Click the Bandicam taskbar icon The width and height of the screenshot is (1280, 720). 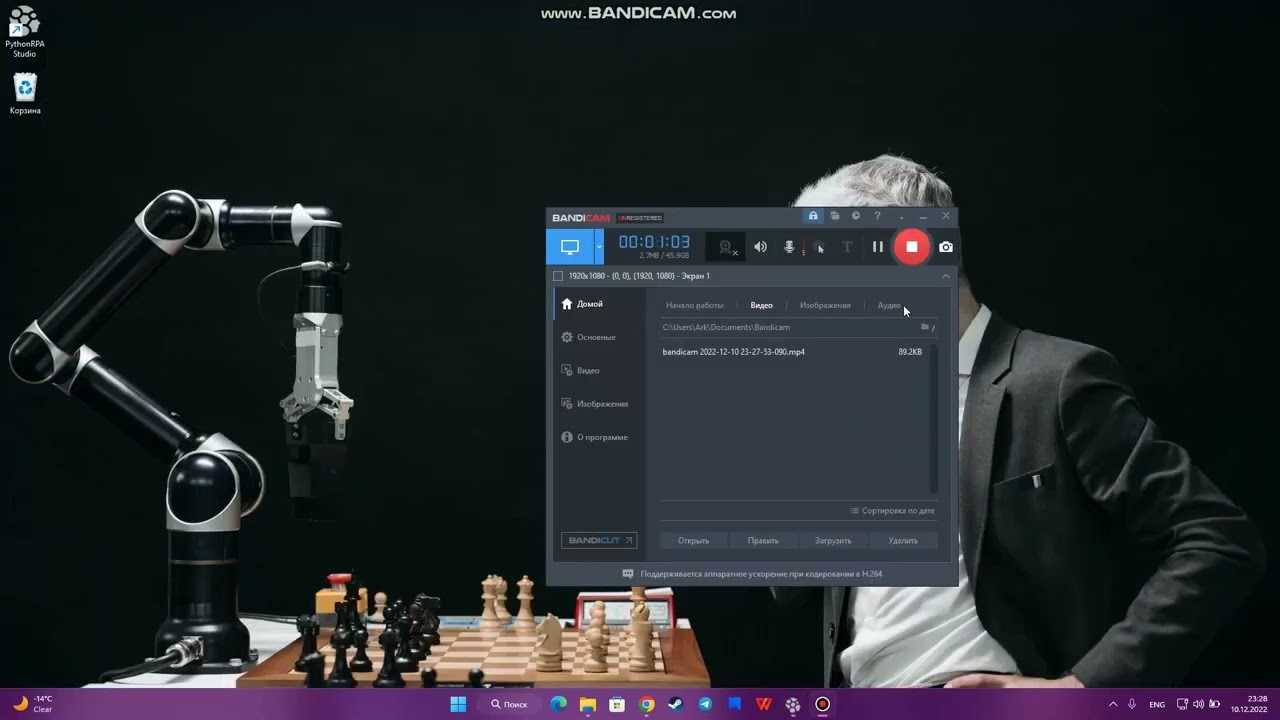point(823,704)
